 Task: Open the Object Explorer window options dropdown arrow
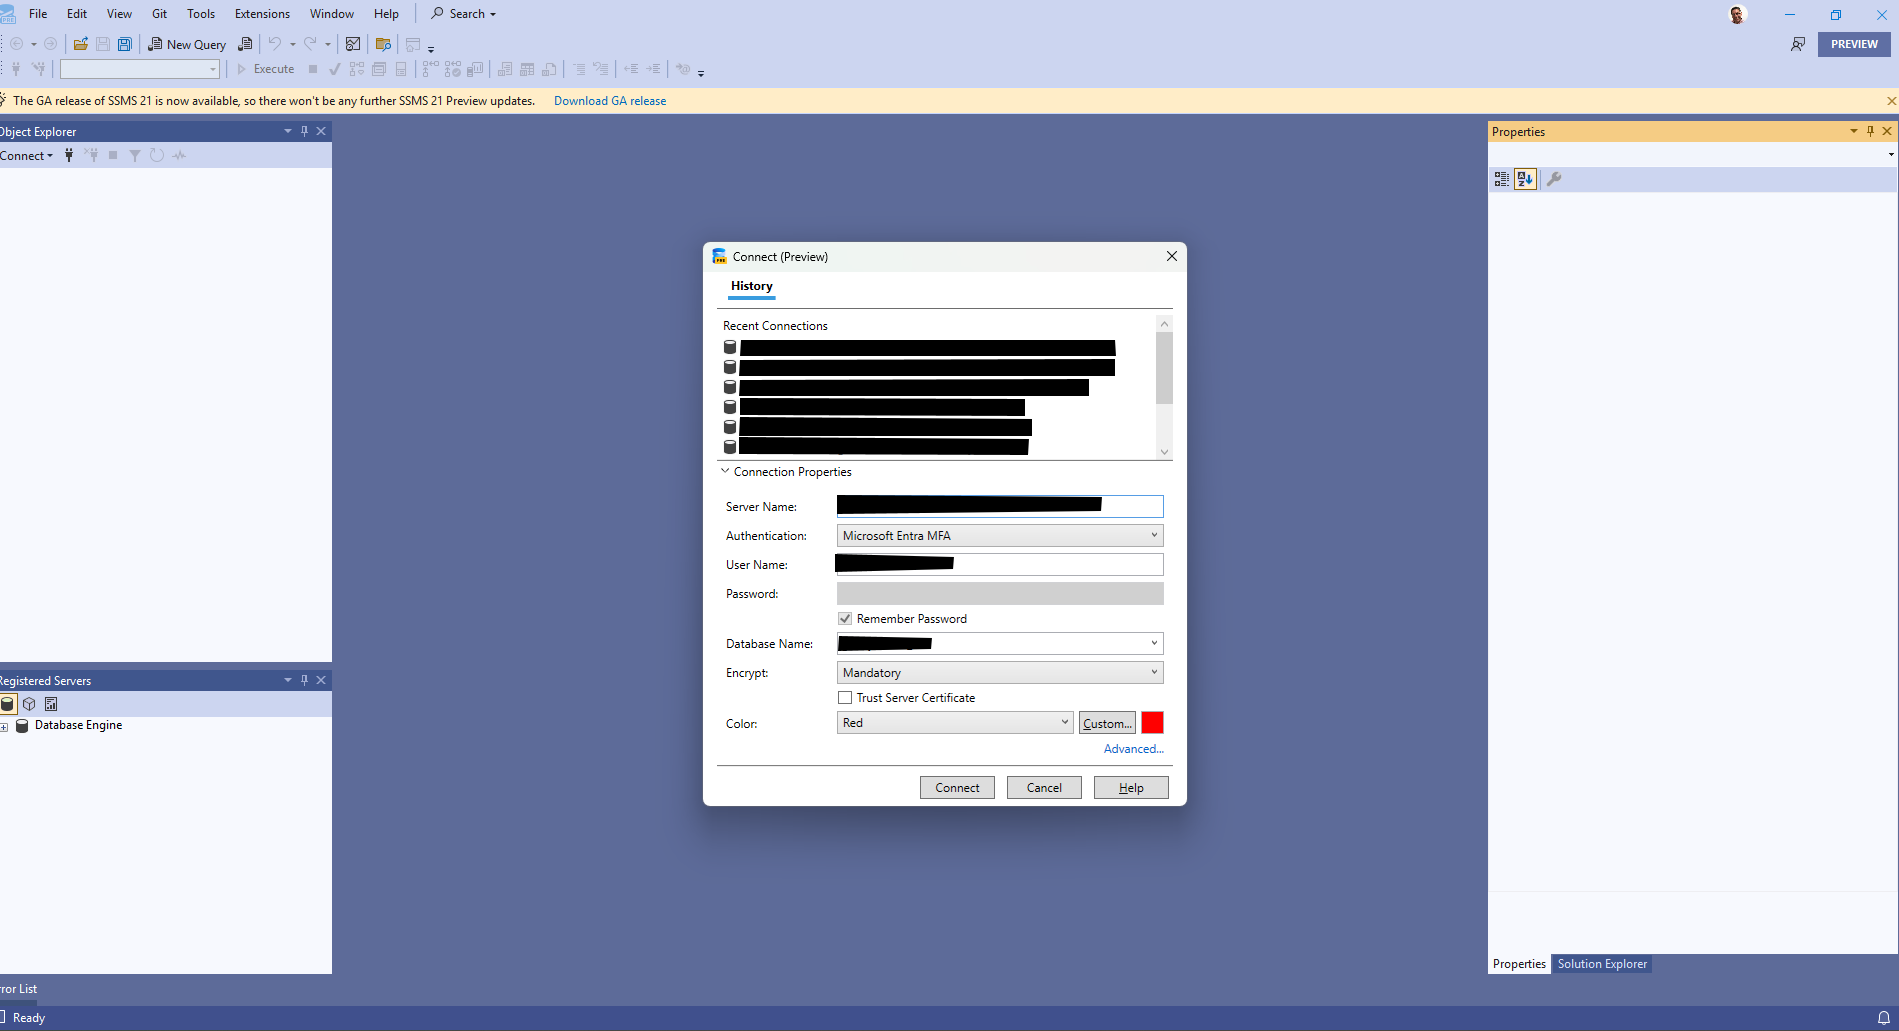pos(288,131)
